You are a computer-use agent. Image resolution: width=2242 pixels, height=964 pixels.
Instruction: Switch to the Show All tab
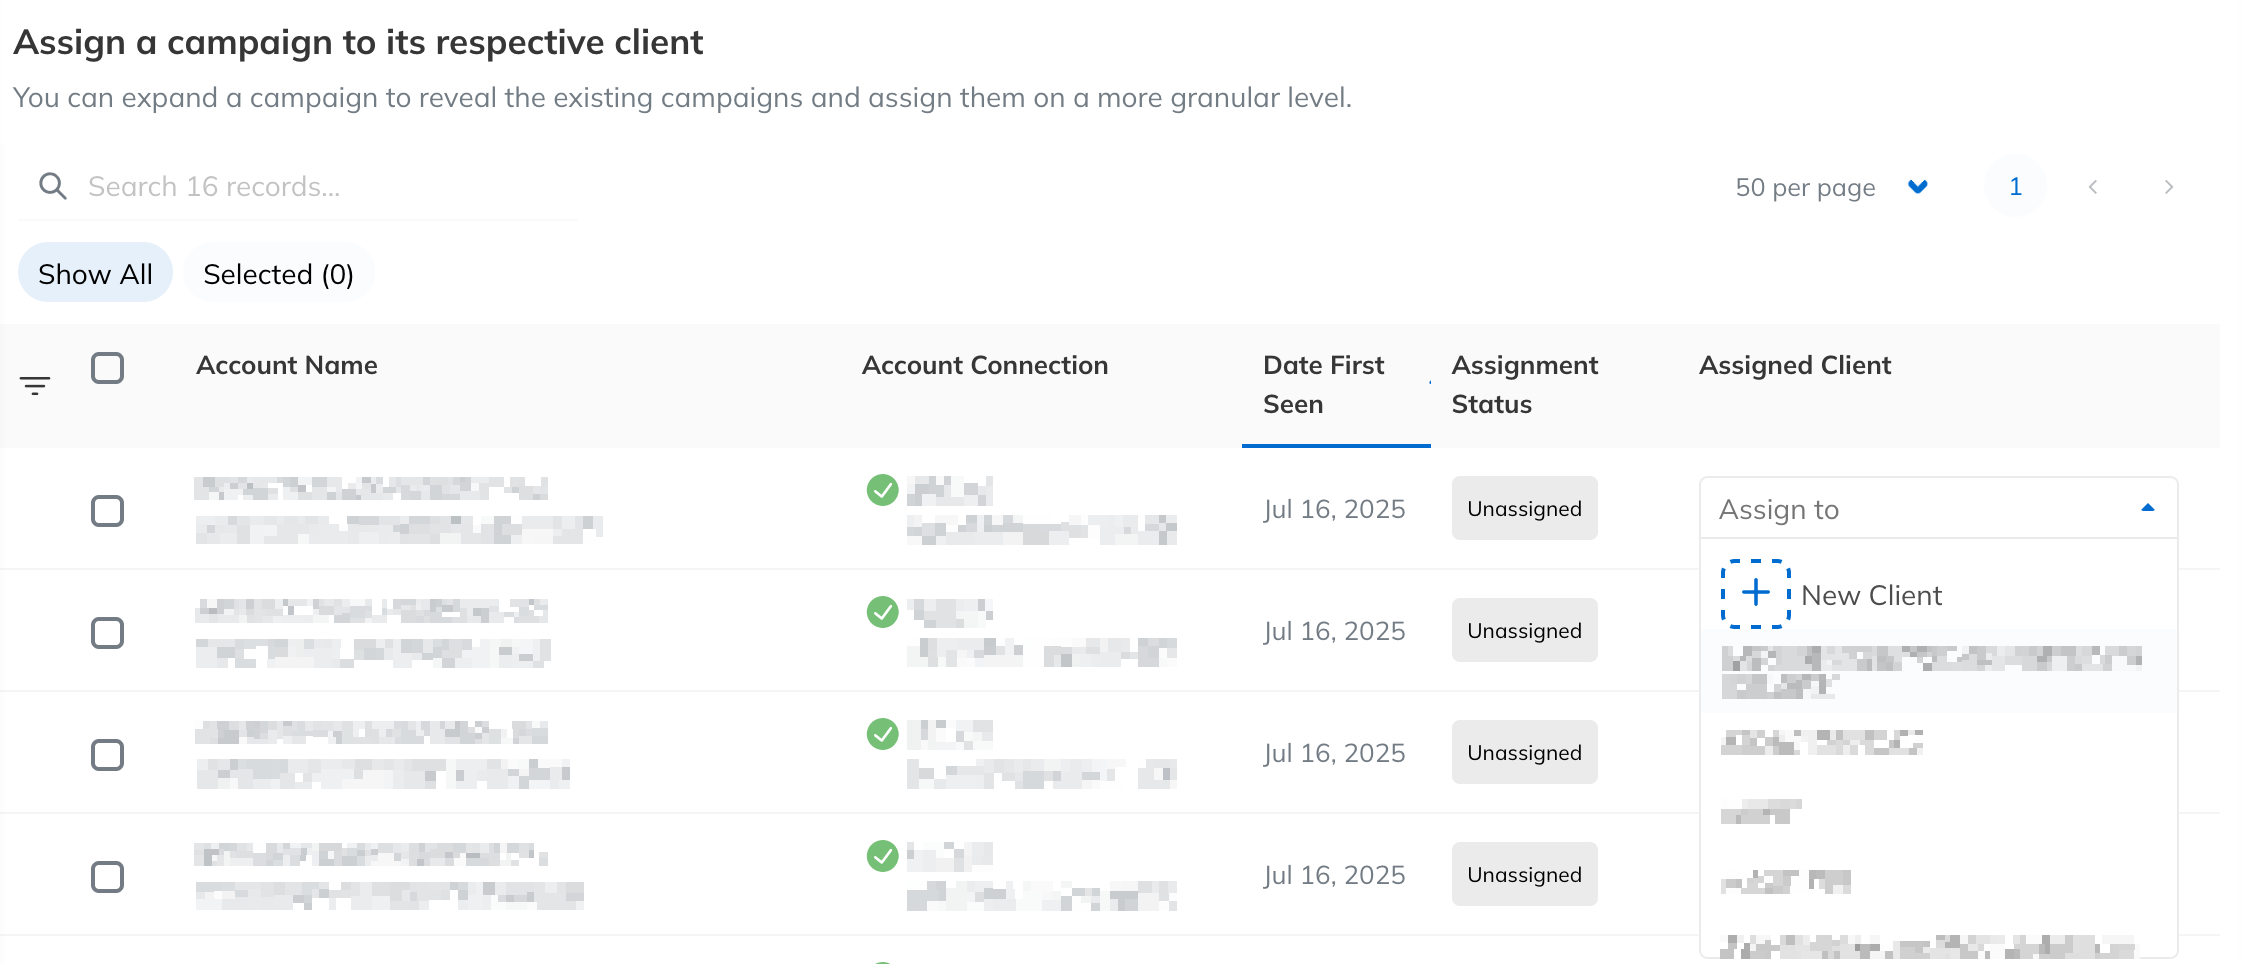(x=95, y=272)
